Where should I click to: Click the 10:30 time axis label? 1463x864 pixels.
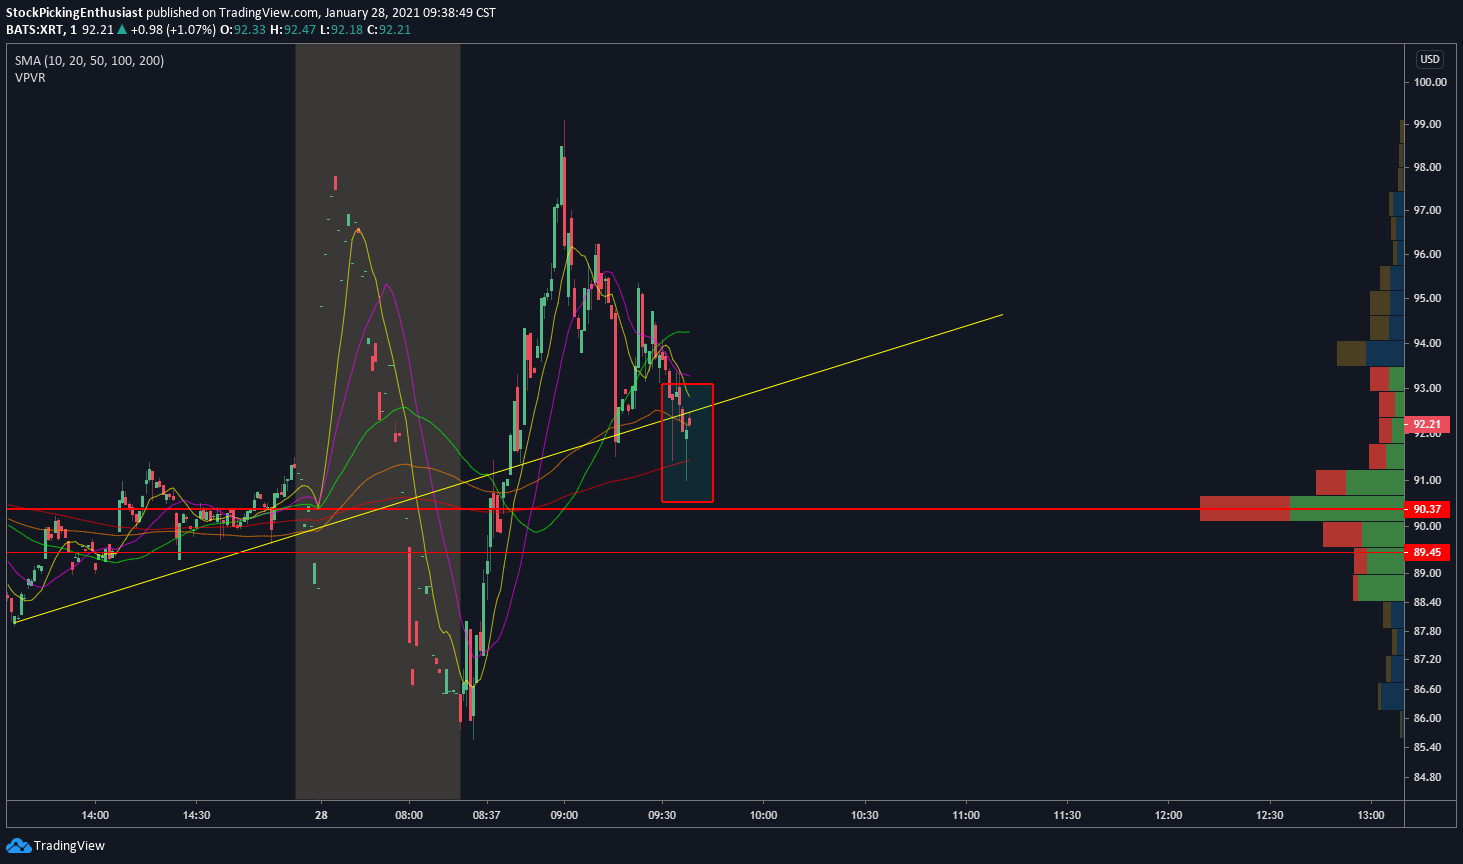(864, 815)
